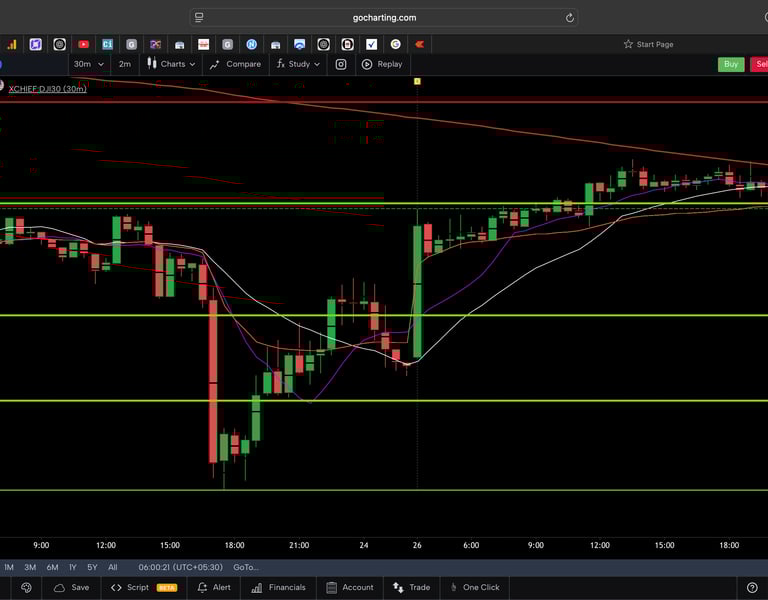Click the bell icon for Alert
Screen dimensions: 768x600
[202, 587]
